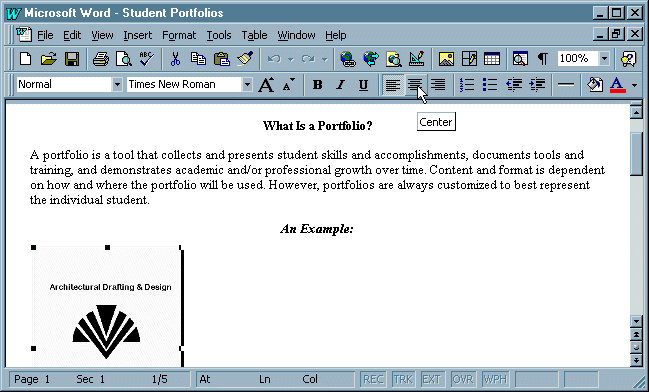Image resolution: width=649 pixels, height=392 pixels.
Task: Open the Table menu
Action: (x=254, y=36)
